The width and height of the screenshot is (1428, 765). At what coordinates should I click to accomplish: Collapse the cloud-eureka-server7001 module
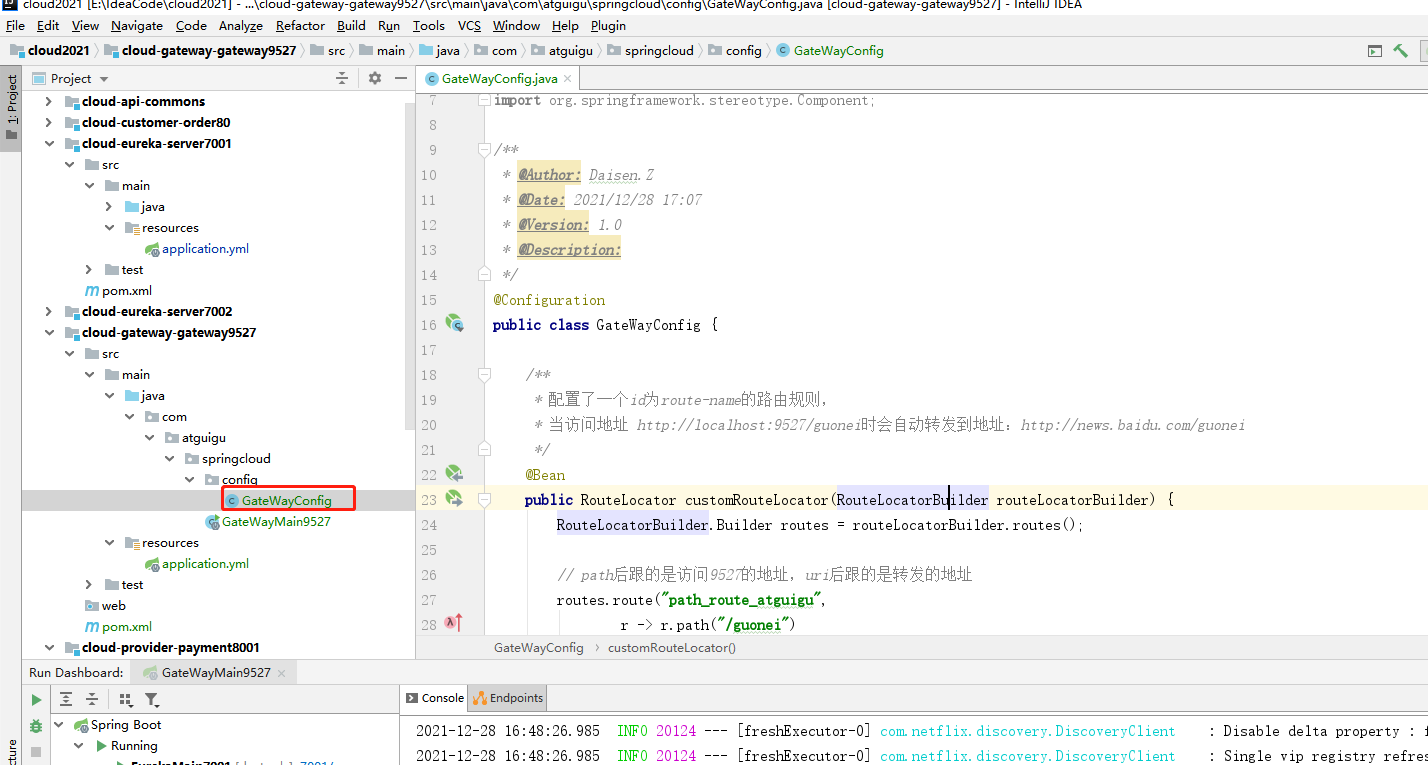[48, 143]
